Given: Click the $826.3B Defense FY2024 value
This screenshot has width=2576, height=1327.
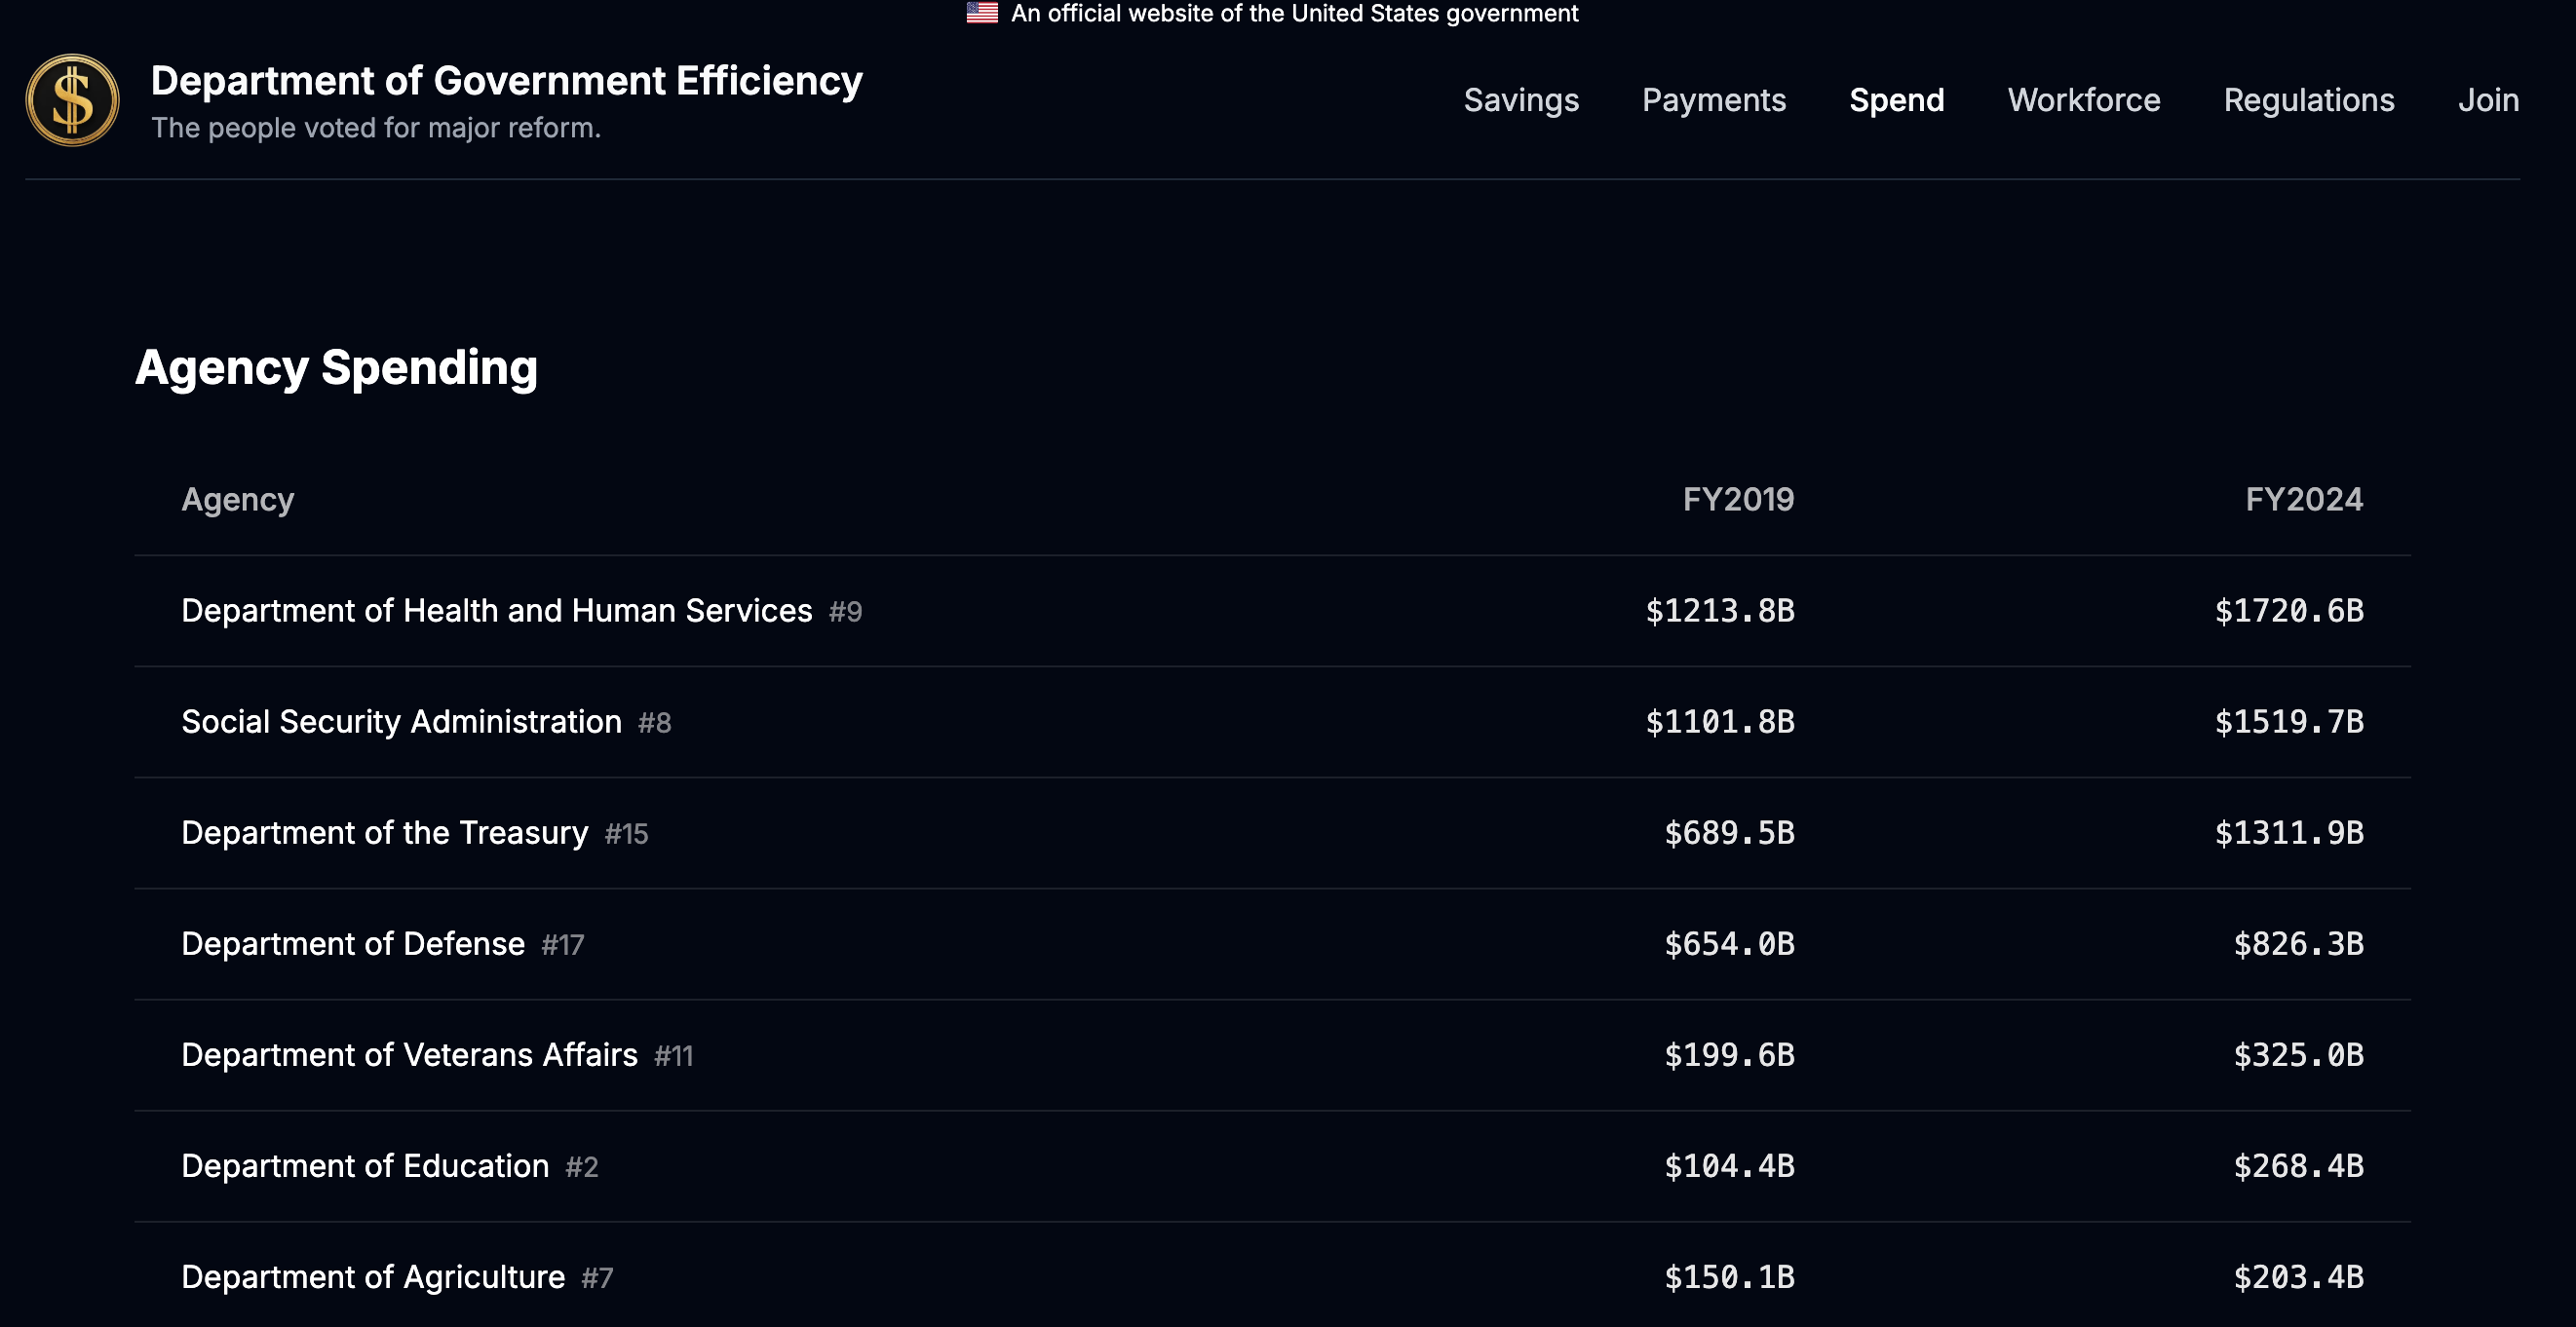Looking at the screenshot, I should pos(2298,944).
